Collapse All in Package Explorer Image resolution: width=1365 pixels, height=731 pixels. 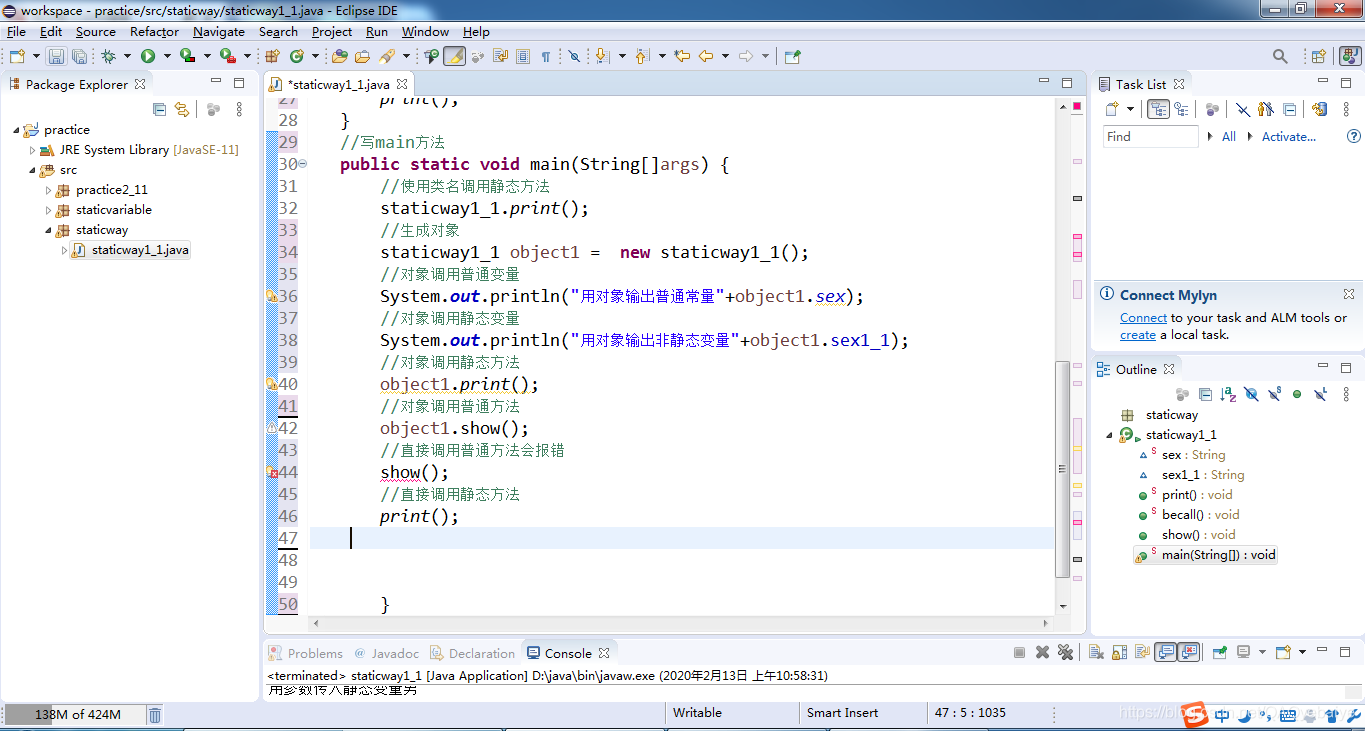pos(159,110)
